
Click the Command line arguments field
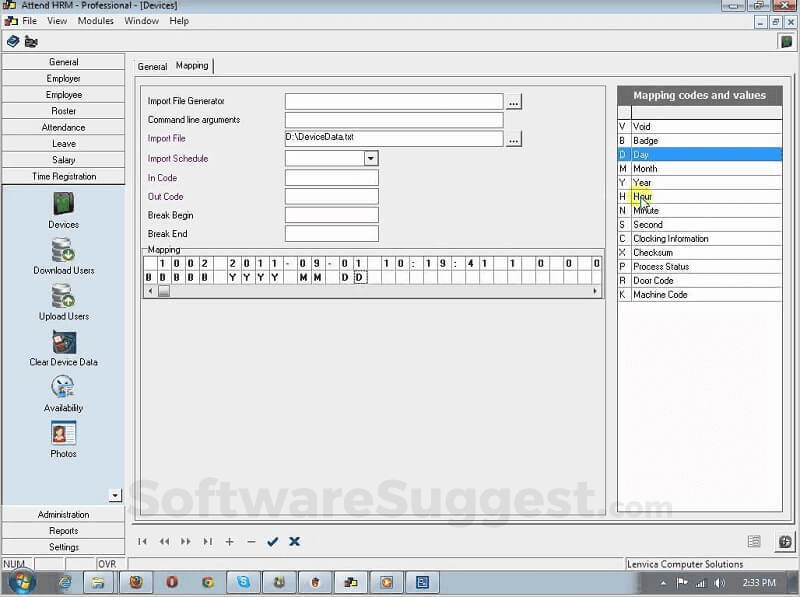pyautogui.click(x=394, y=120)
